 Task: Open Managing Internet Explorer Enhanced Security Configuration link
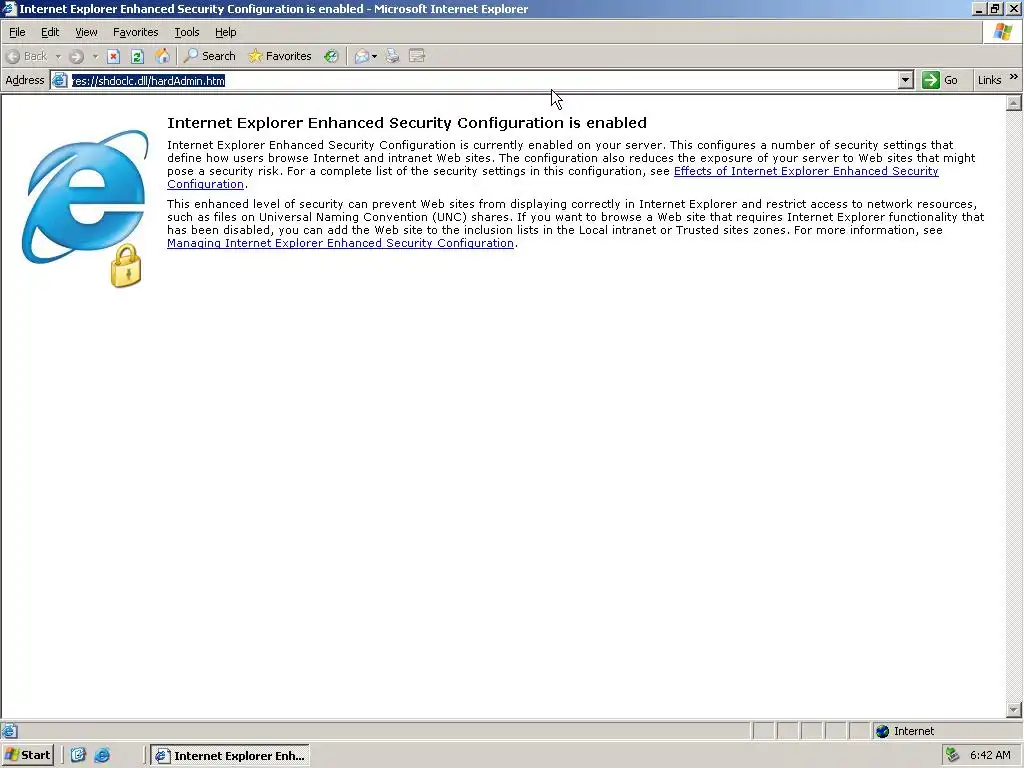pyautogui.click(x=340, y=243)
